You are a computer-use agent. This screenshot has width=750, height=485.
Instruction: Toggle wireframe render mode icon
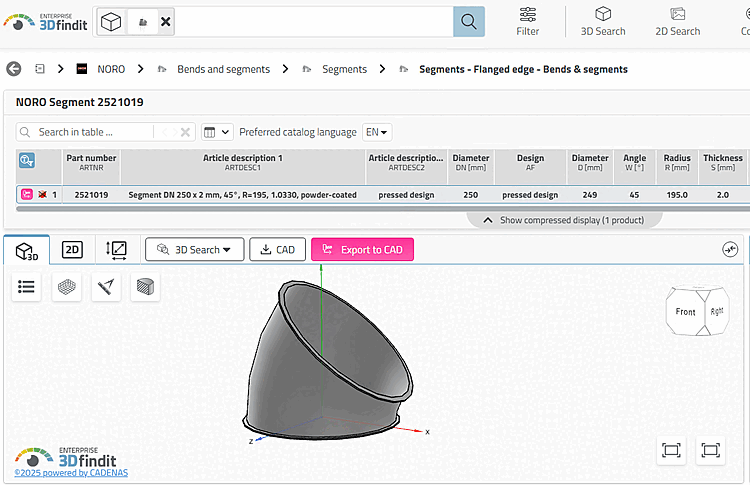click(66, 287)
